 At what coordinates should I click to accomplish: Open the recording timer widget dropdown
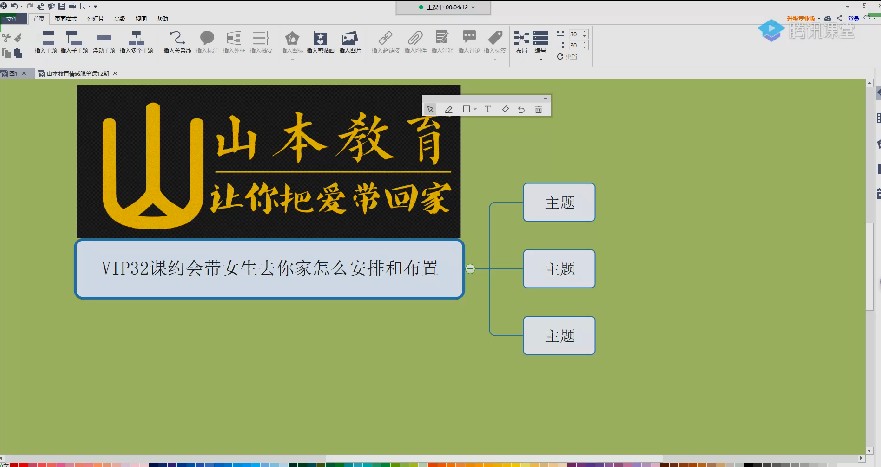click(x=473, y=7)
